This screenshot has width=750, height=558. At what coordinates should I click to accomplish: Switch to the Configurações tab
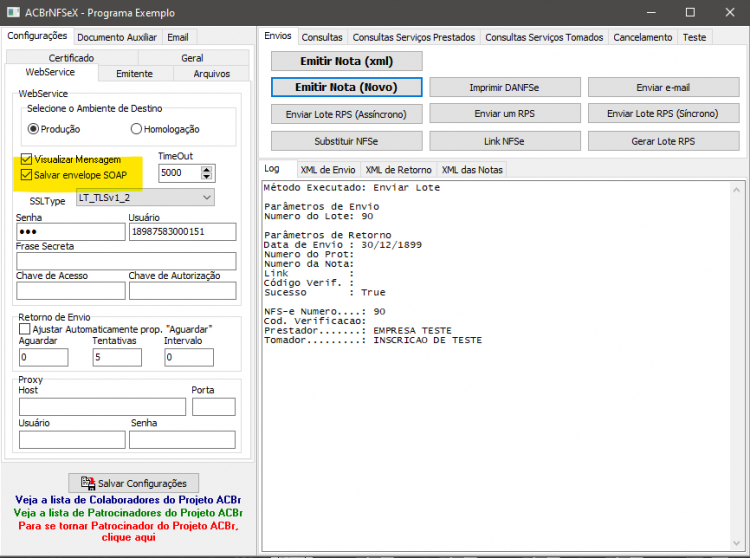coord(37,36)
